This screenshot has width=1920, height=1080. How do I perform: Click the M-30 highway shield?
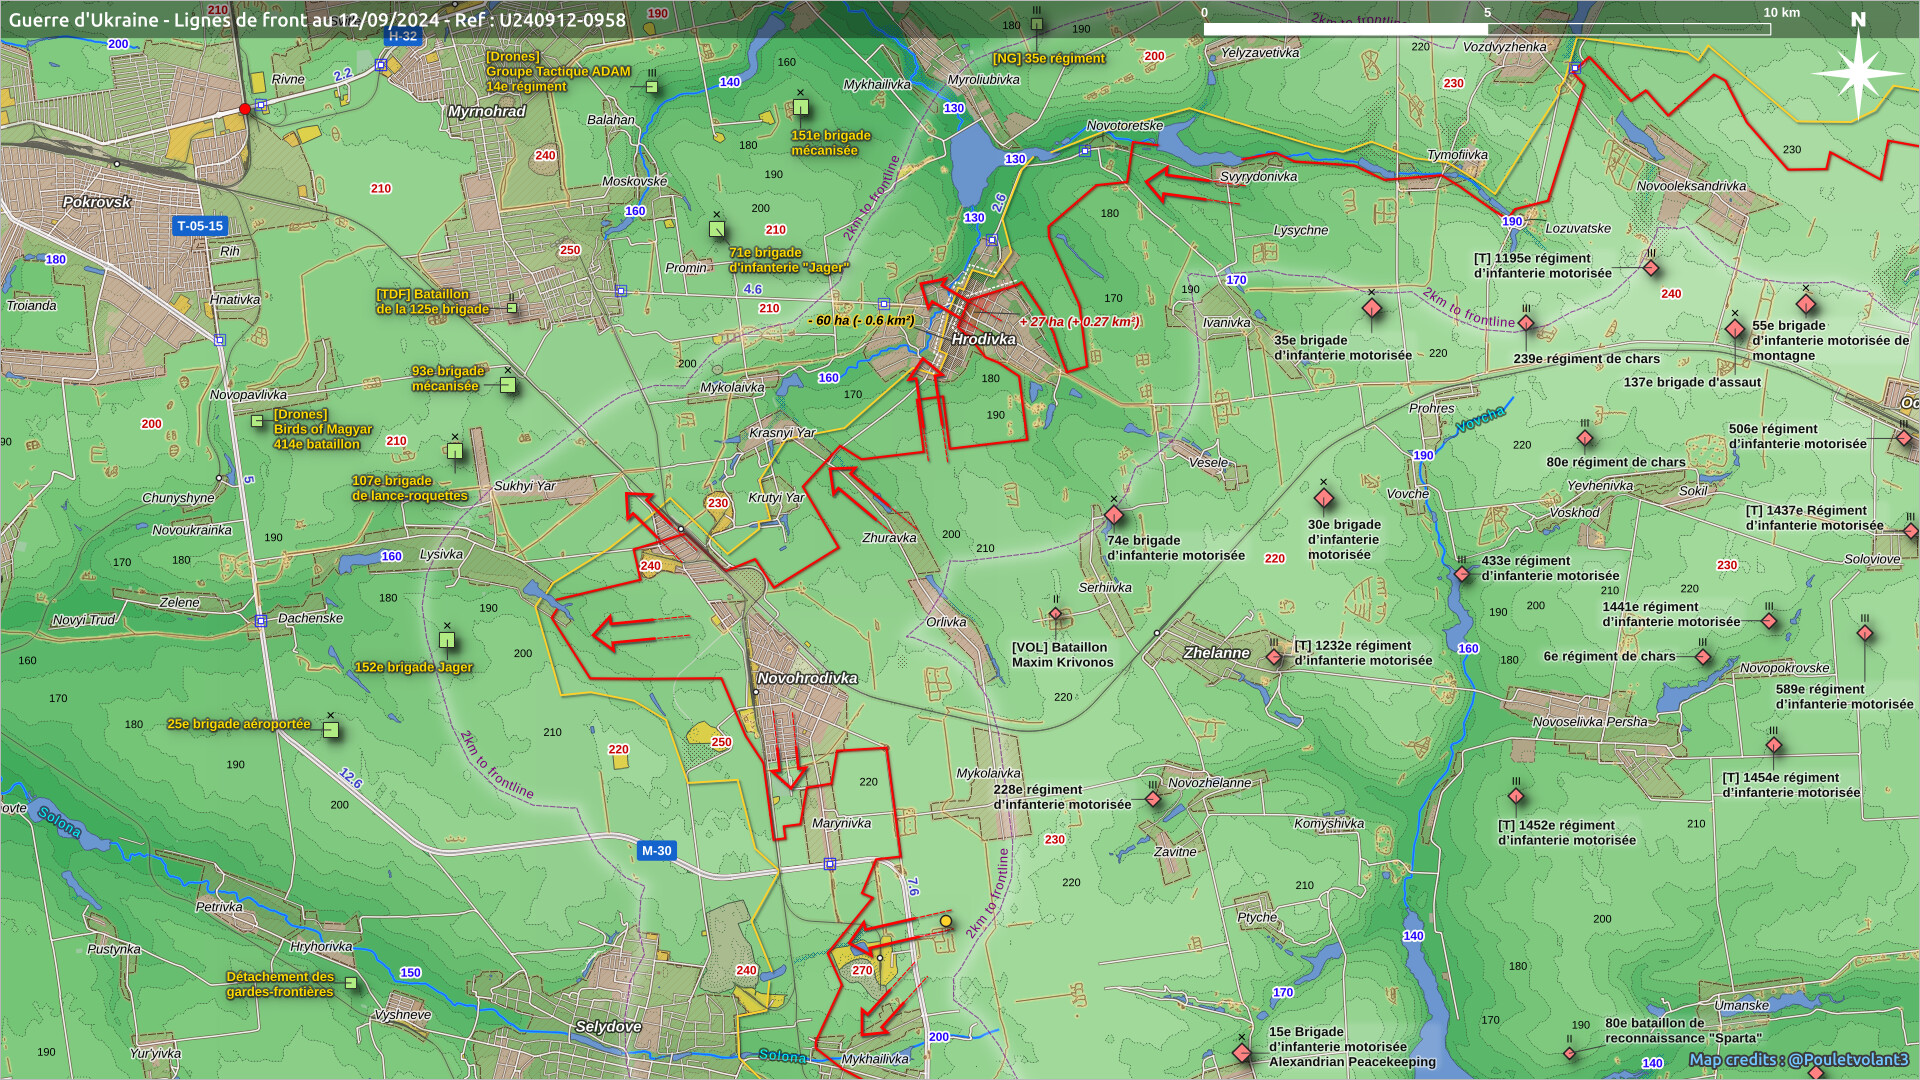tap(656, 851)
